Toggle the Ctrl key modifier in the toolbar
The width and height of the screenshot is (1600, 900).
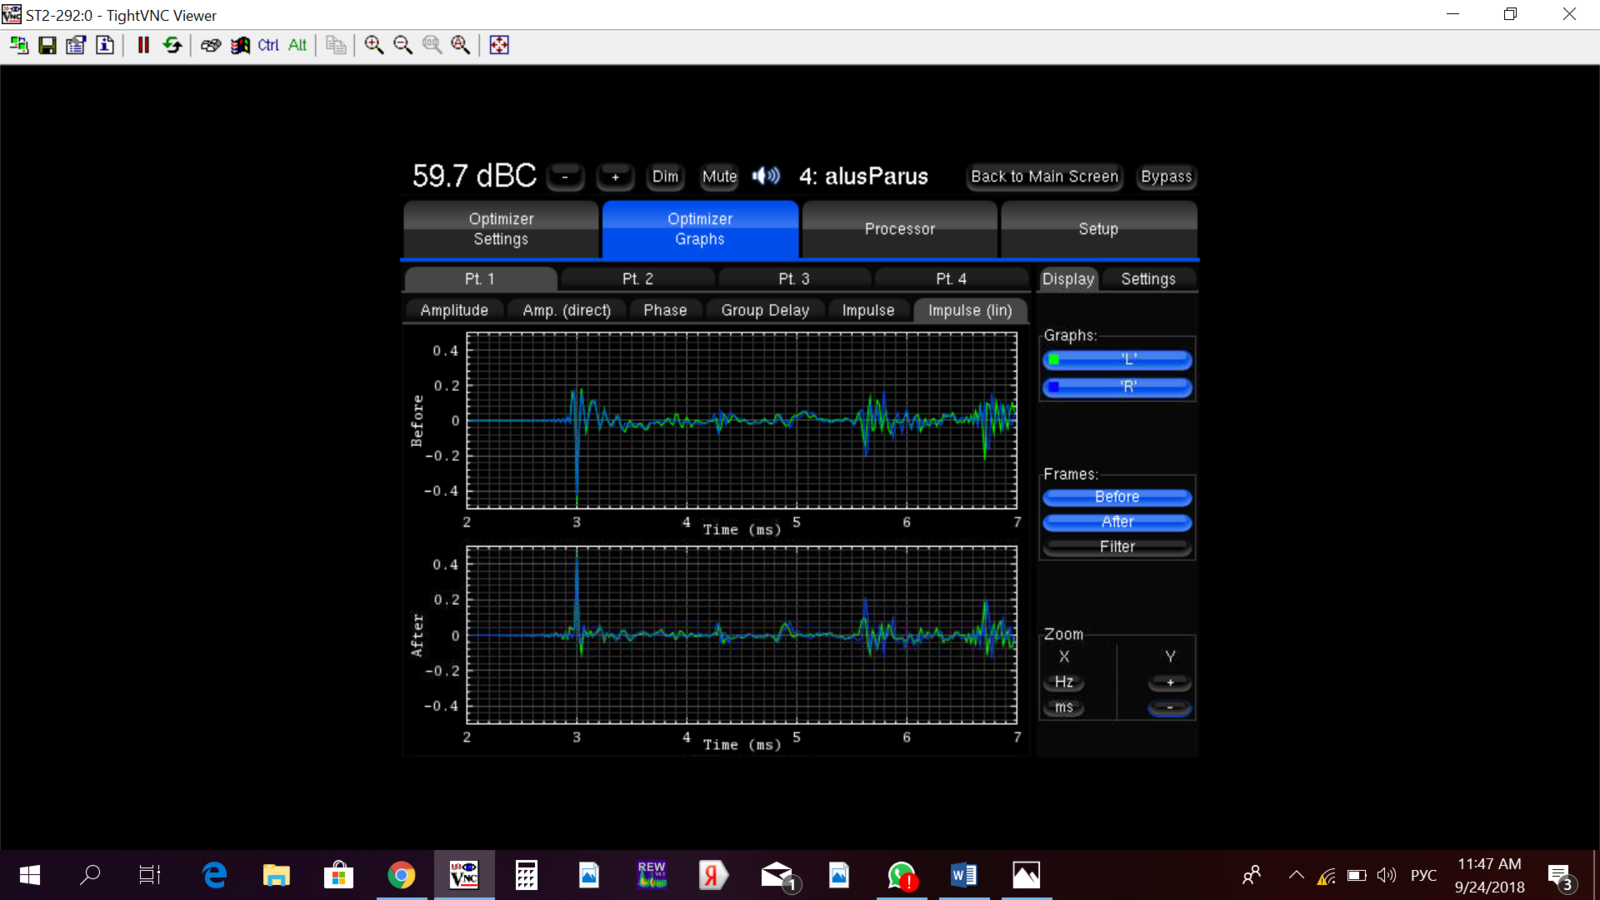[x=269, y=45]
